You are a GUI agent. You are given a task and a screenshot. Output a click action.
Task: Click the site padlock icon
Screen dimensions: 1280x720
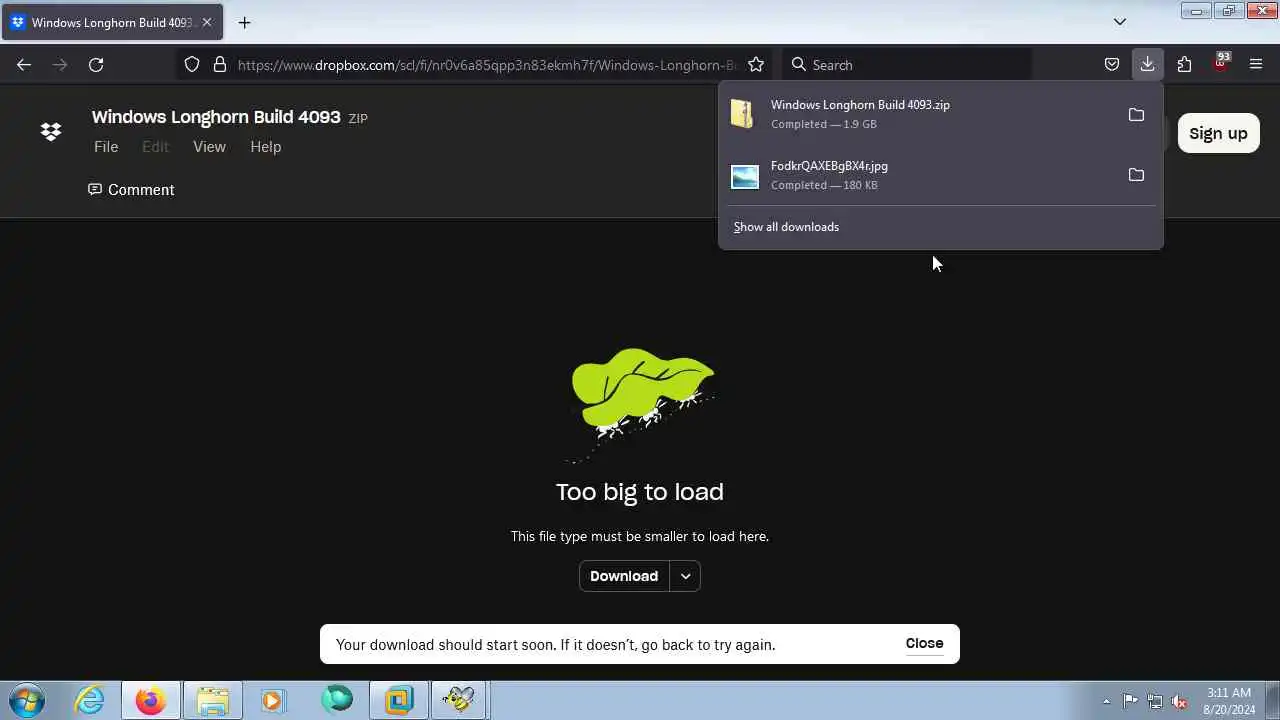(x=220, y=65)
